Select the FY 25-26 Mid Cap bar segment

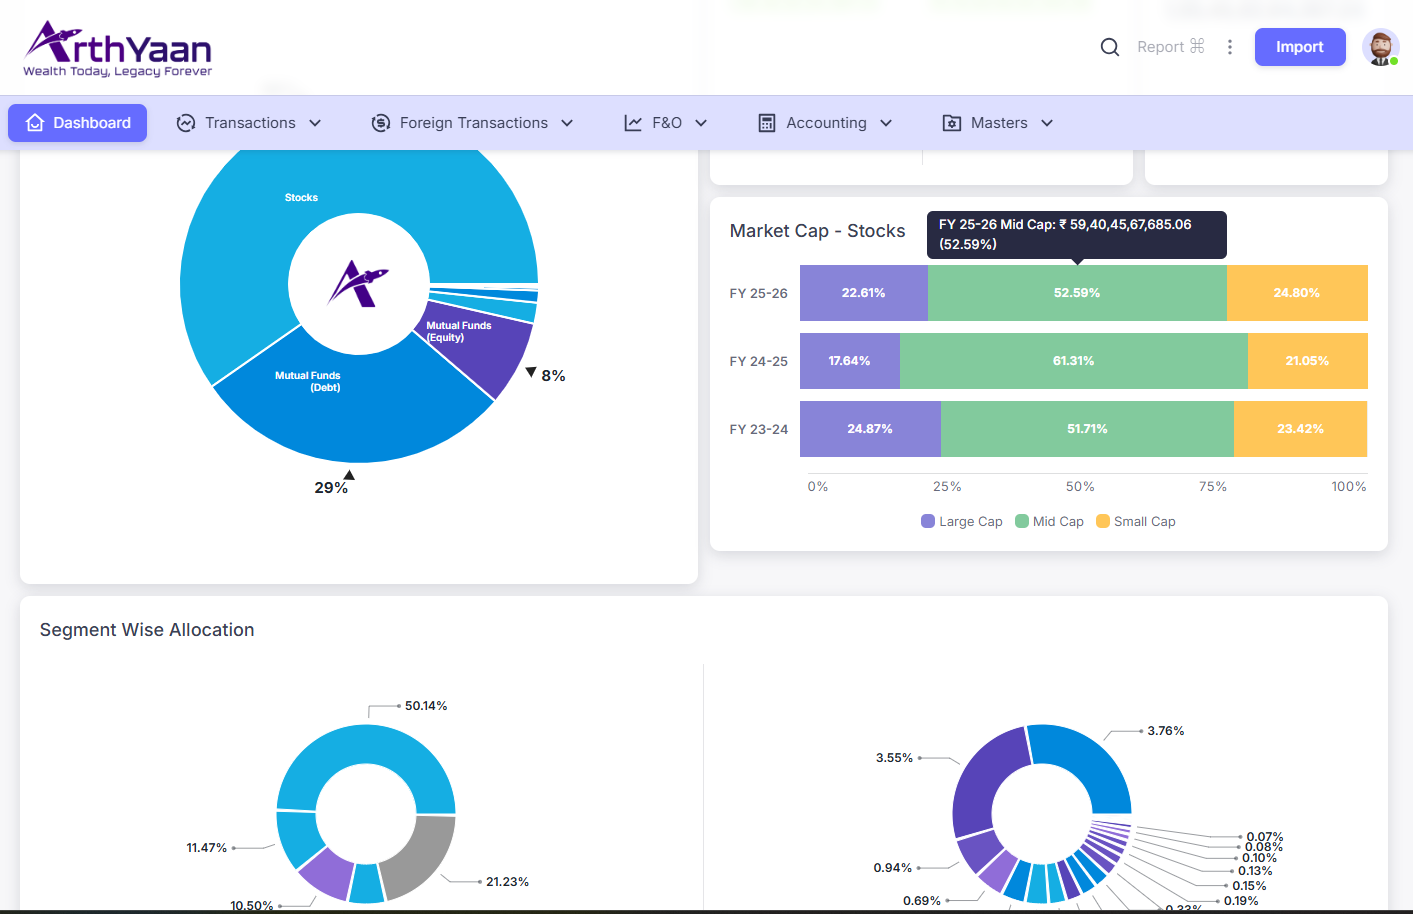1076,293
